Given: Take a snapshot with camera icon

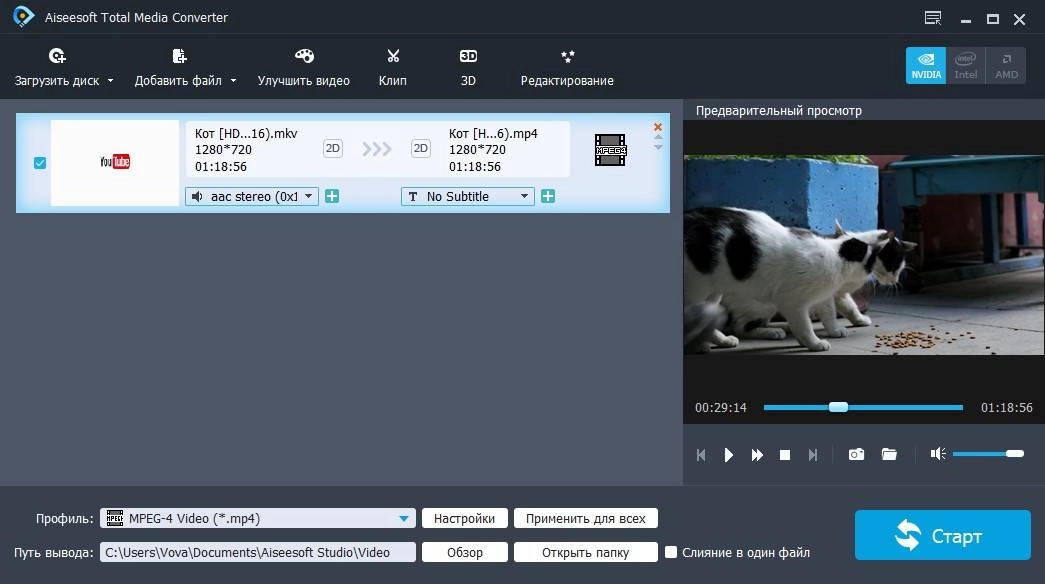Looking at the screenshot, I should click(856, 455).
